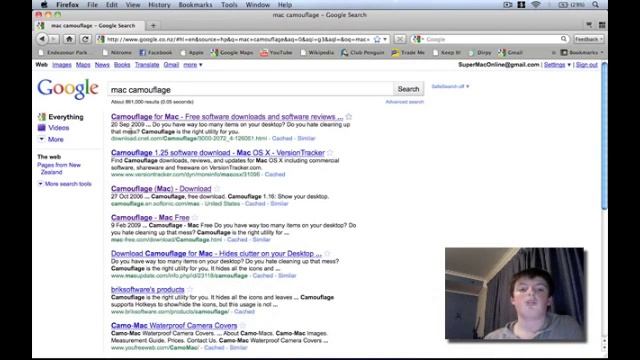640x360 pixels.
Task: Open the Feedback dropdown button
Action: (589, 39)
